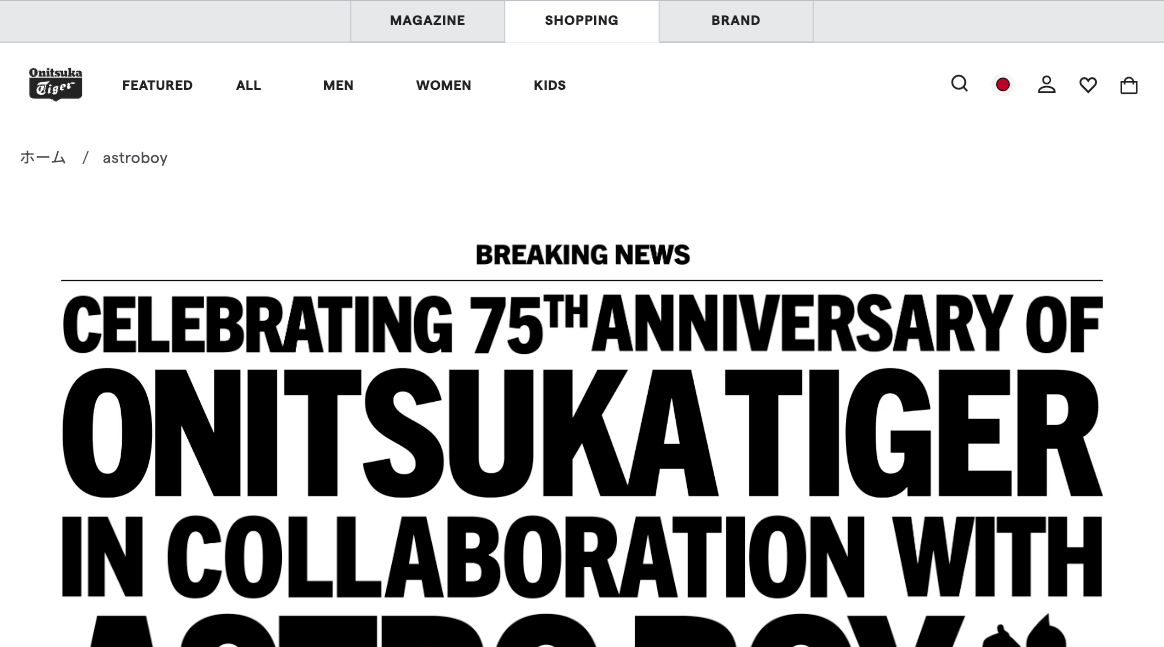Switch to the MAGAZINE tab
The width and height of the screenshot is (1164, 647).
[x=428, y=21]
